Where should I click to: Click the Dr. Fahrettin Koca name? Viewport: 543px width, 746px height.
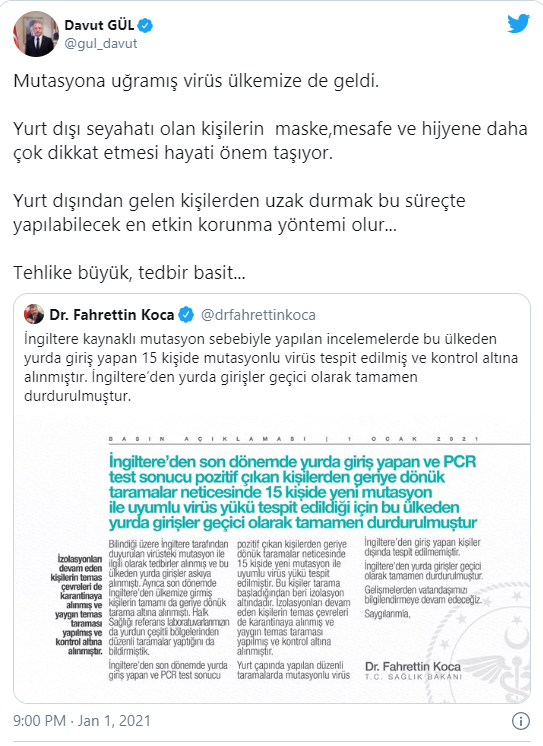click(x=112, y=315)
